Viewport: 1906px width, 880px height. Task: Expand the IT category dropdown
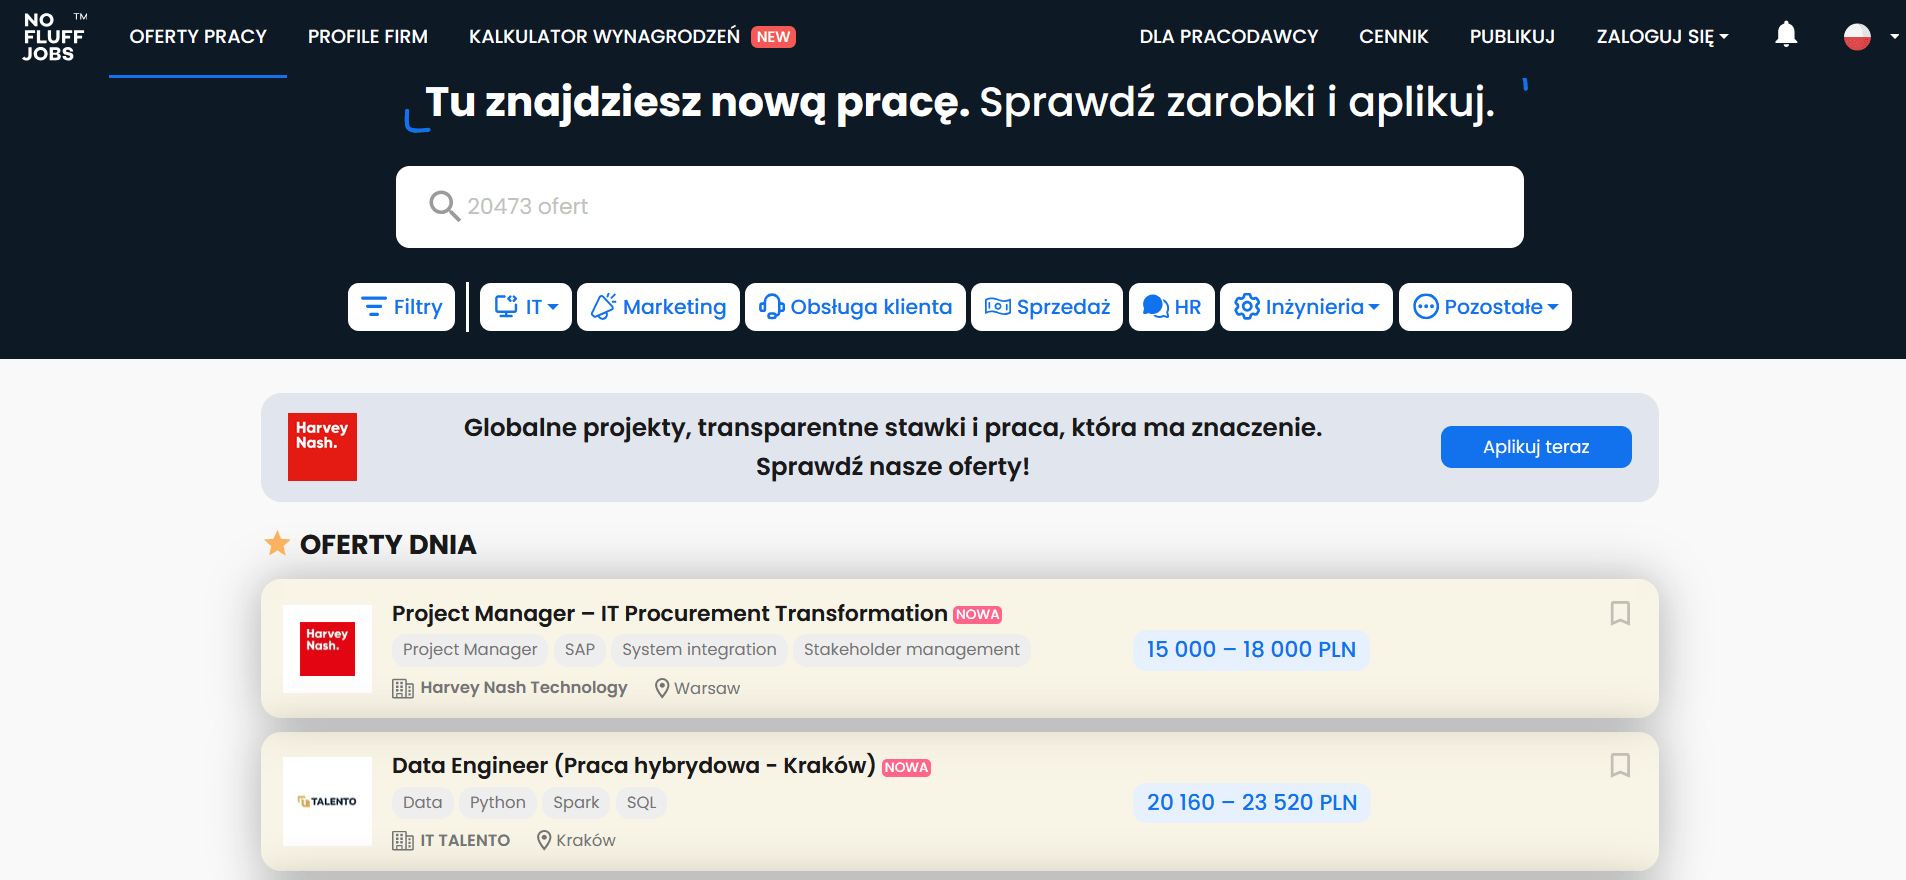(x=526, y=307)
